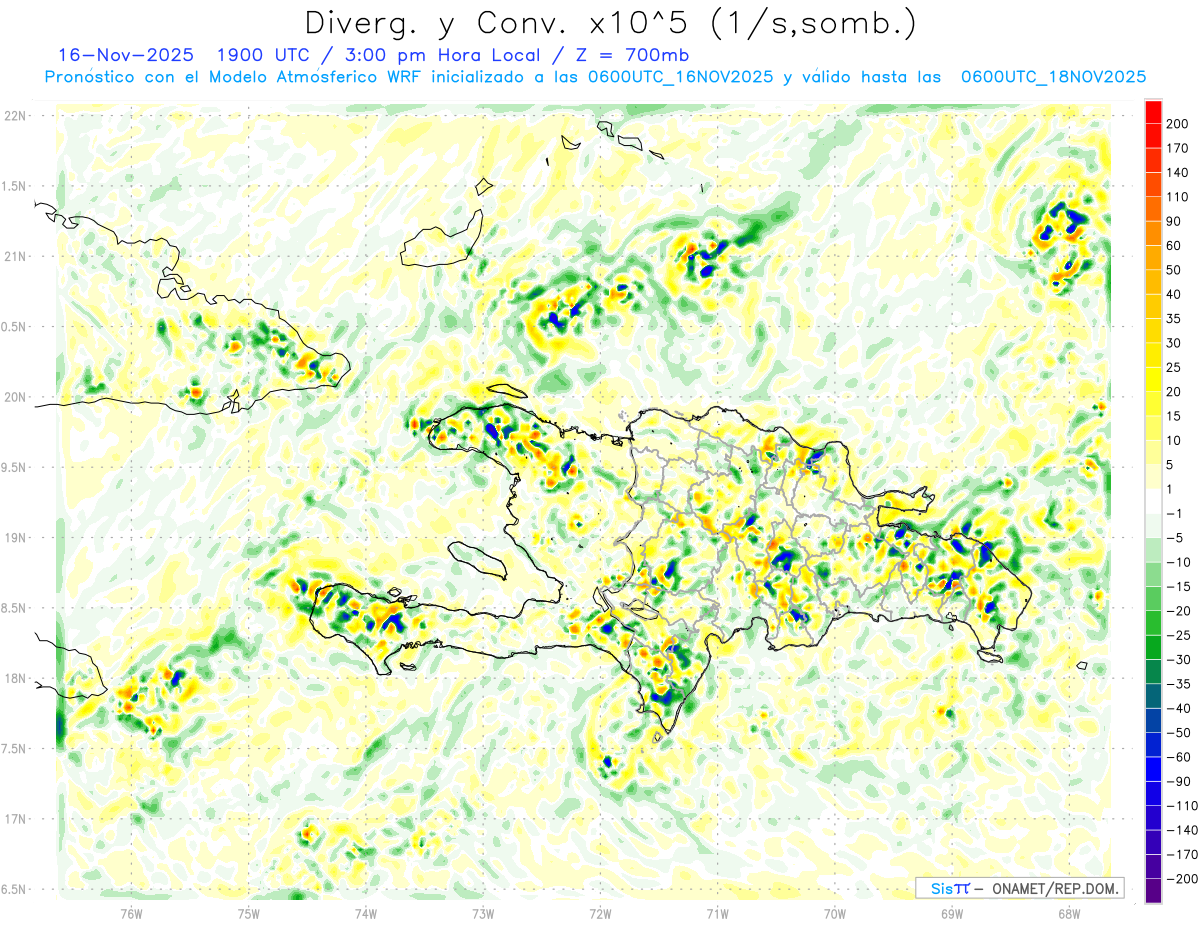Click the '140' positive colorbar label
The height and width of the screenshot is (927, 1200).
1178,172
